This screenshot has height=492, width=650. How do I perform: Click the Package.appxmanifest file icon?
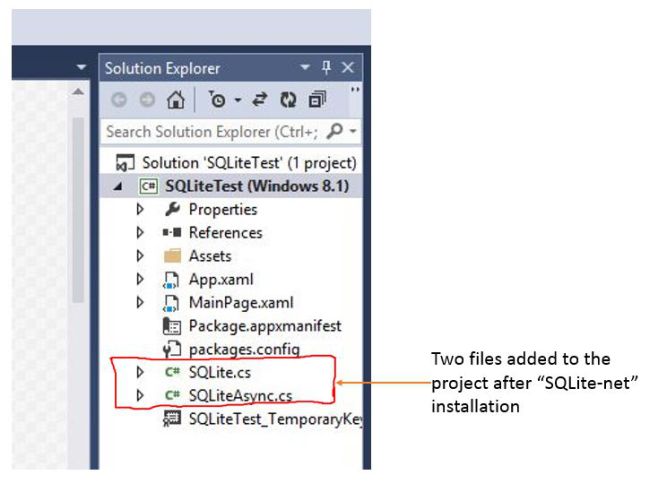172,326
